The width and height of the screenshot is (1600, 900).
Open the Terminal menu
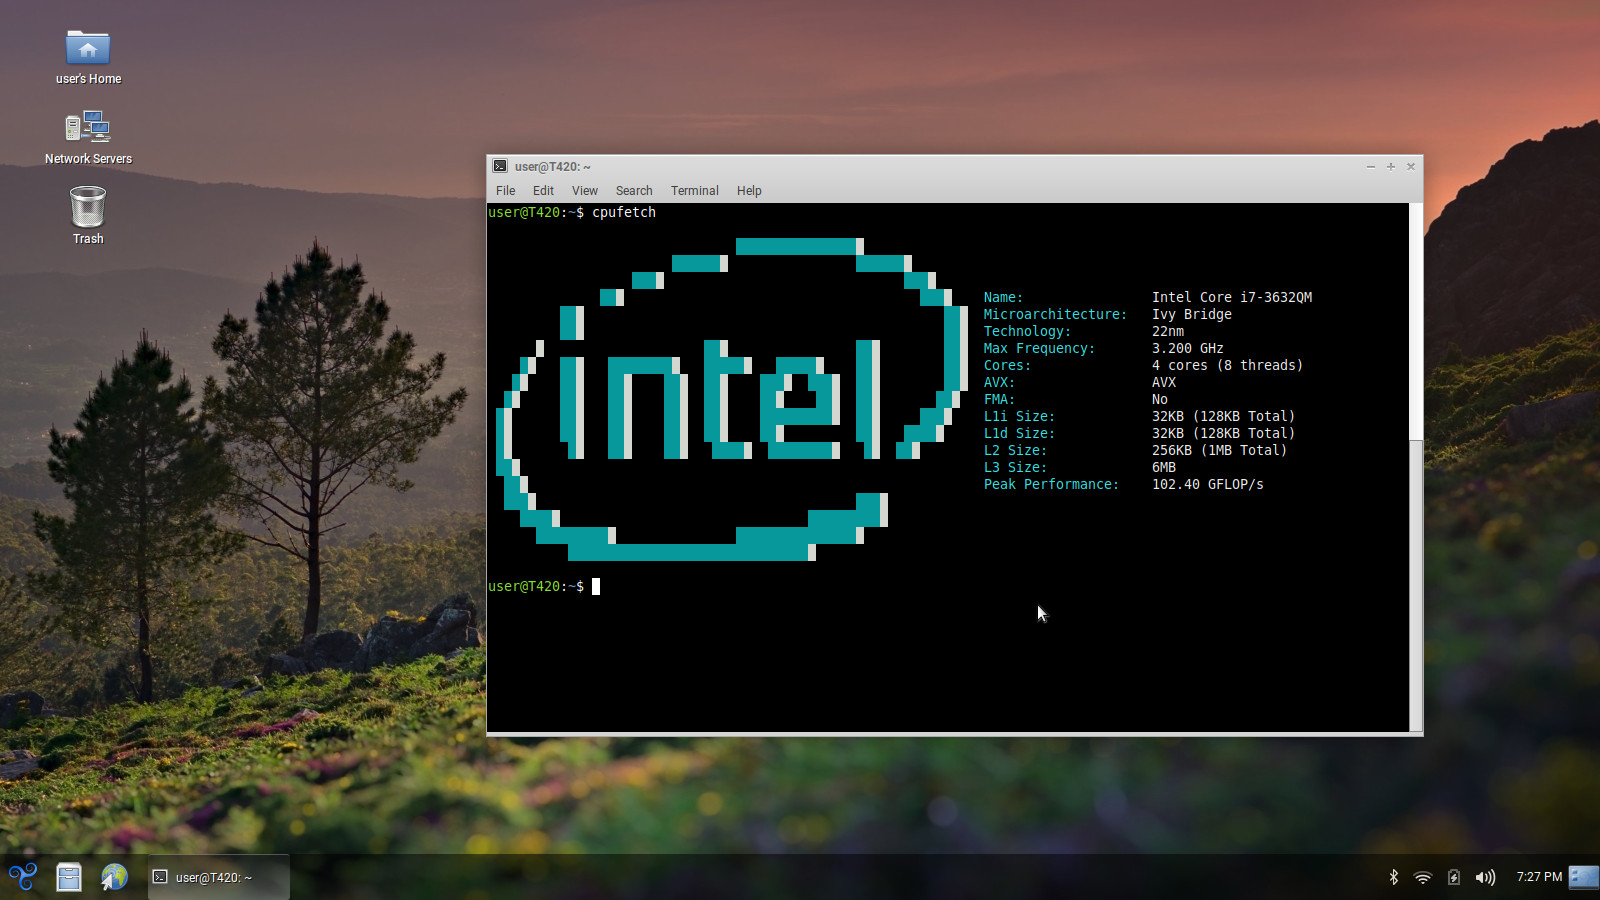(x=695, y=190)
